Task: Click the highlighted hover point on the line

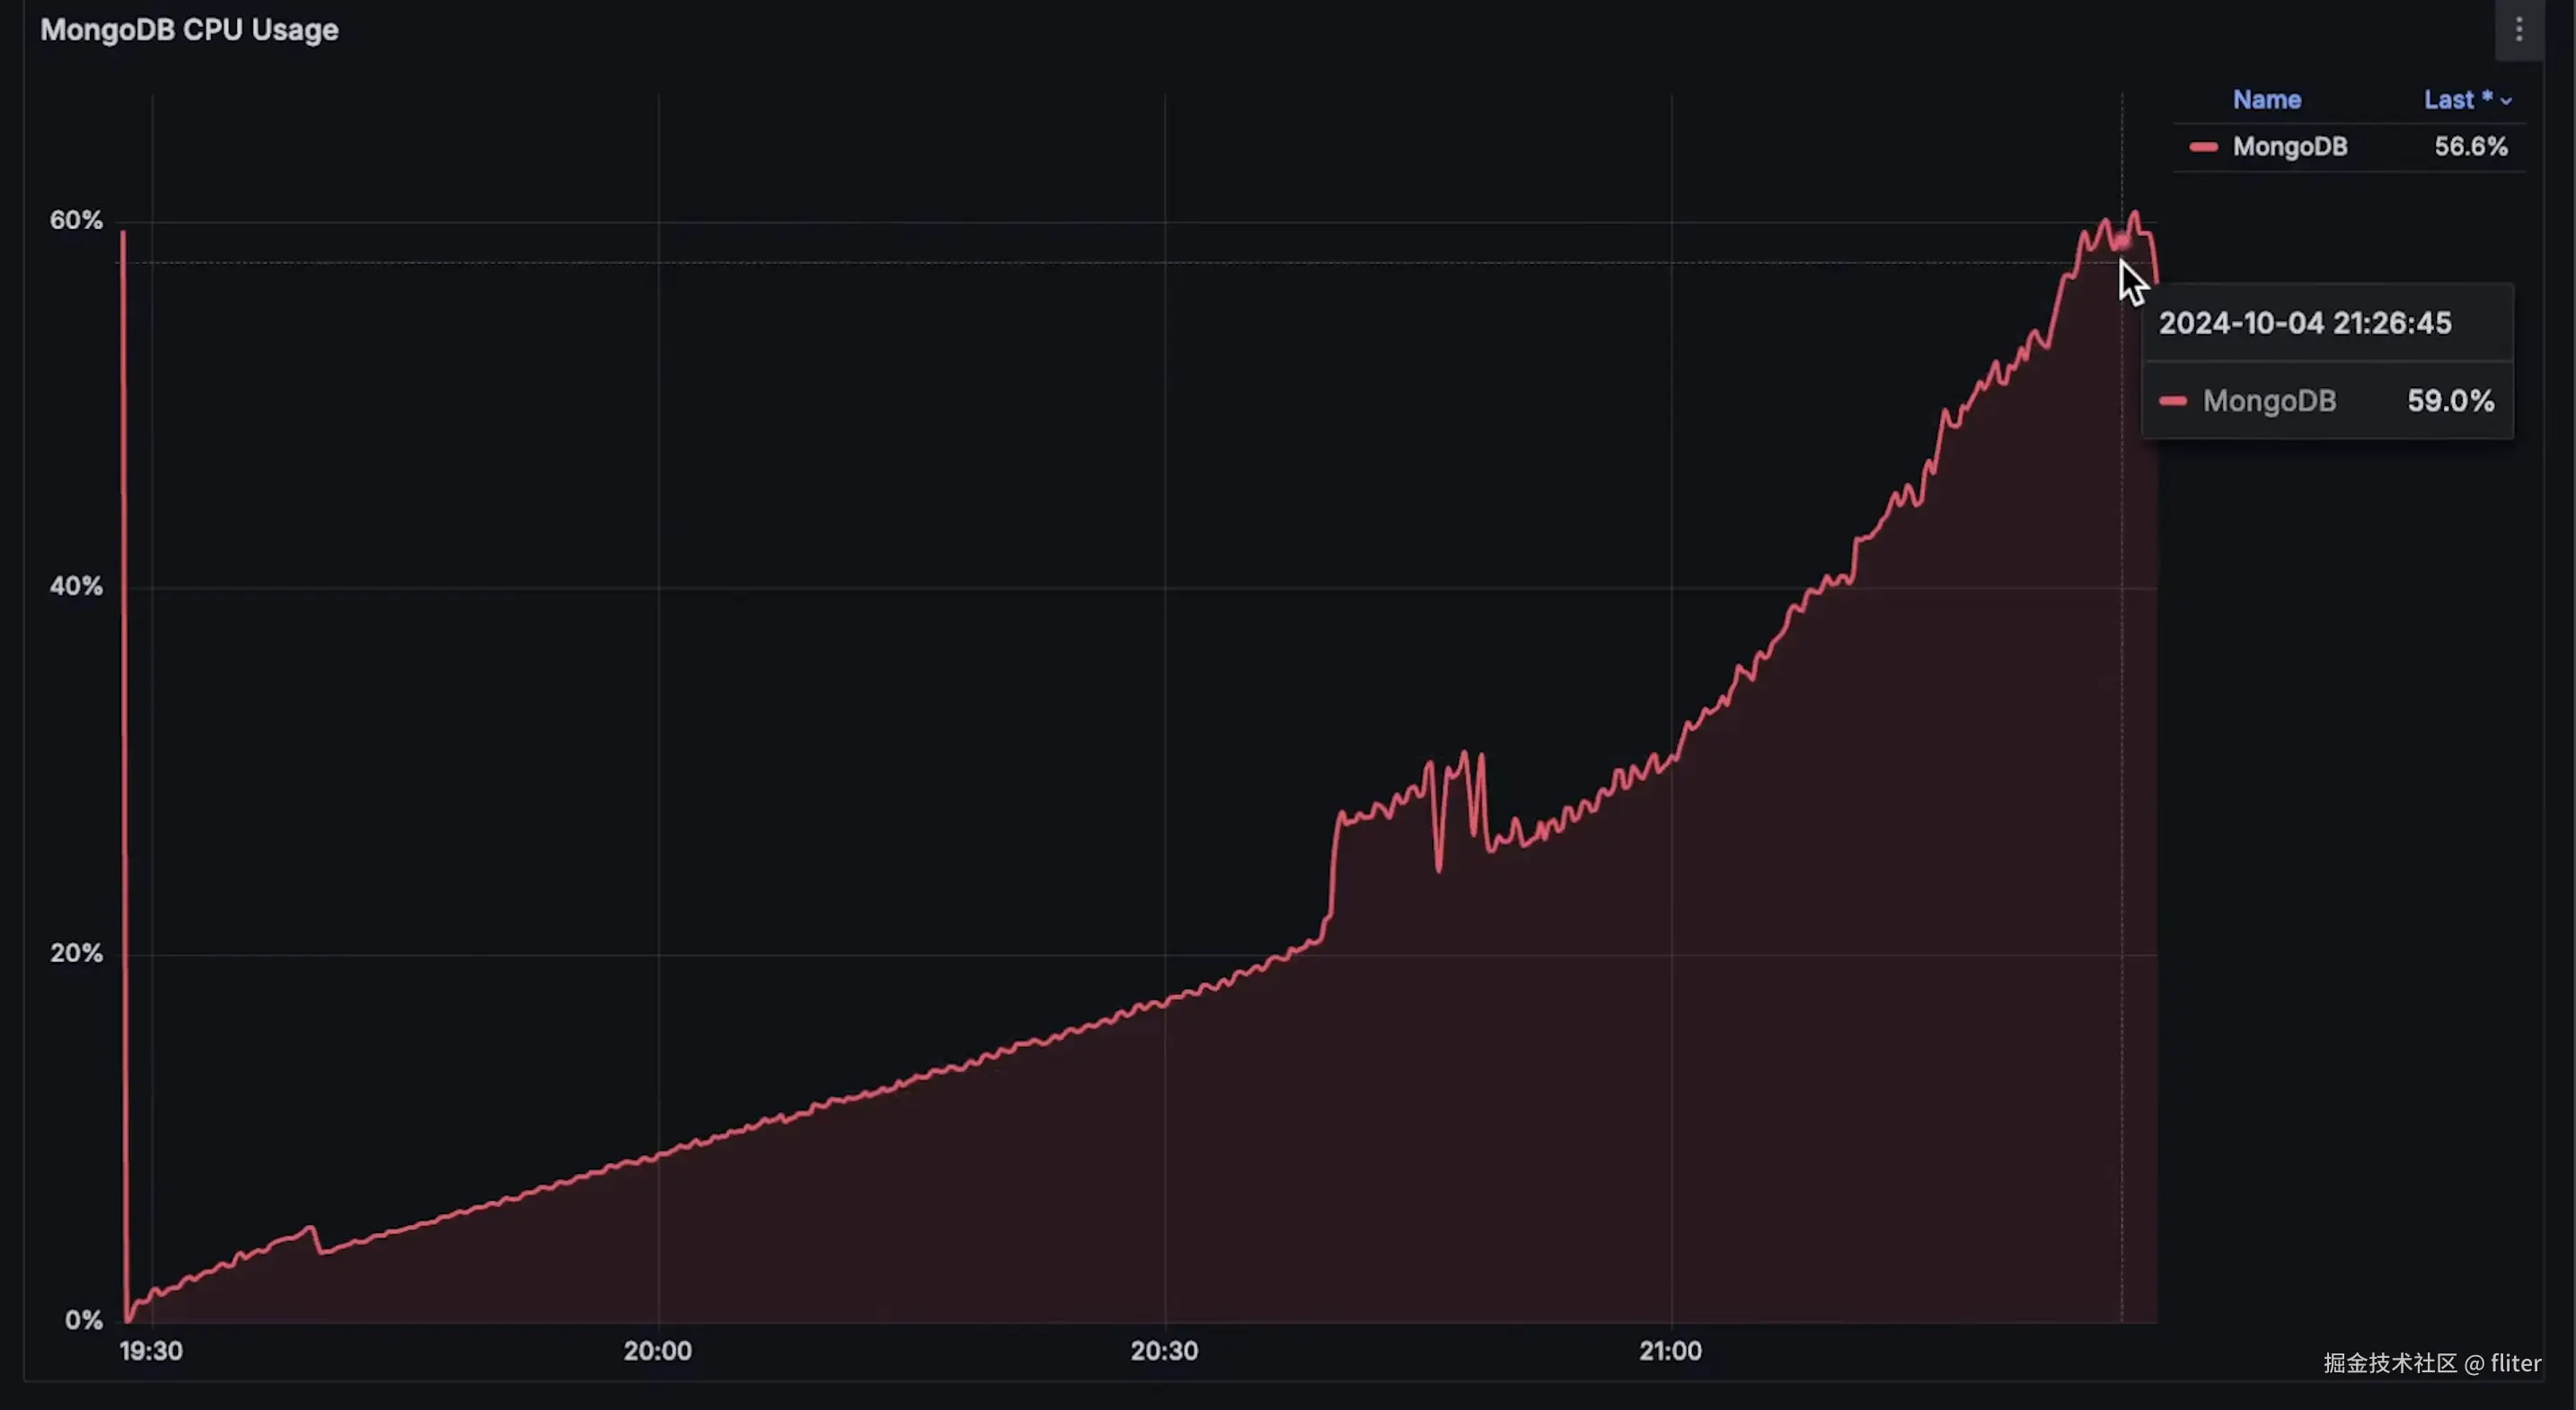Action: (x=2122, y=241)
